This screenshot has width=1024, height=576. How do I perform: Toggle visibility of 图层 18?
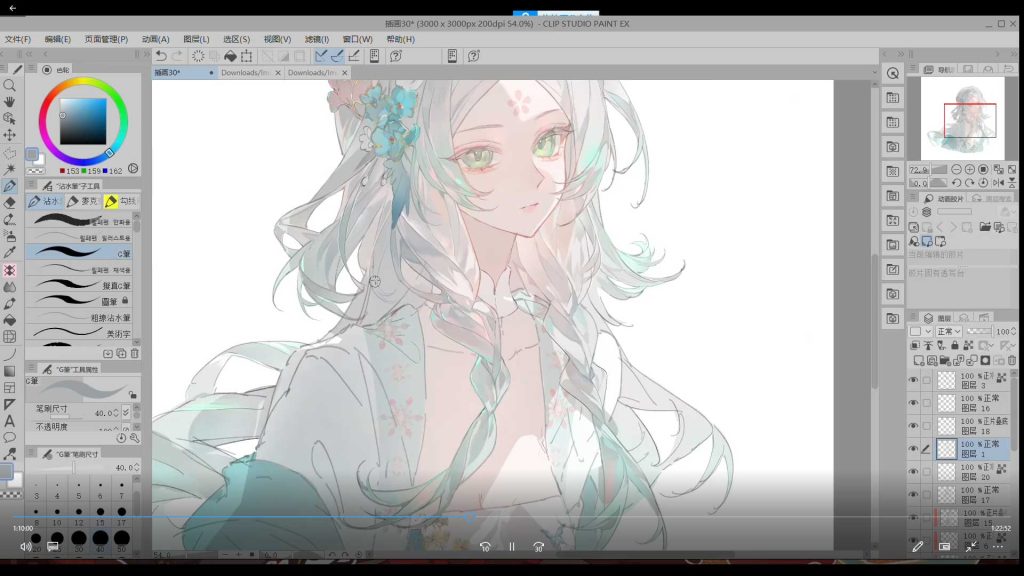click(913, 425)
